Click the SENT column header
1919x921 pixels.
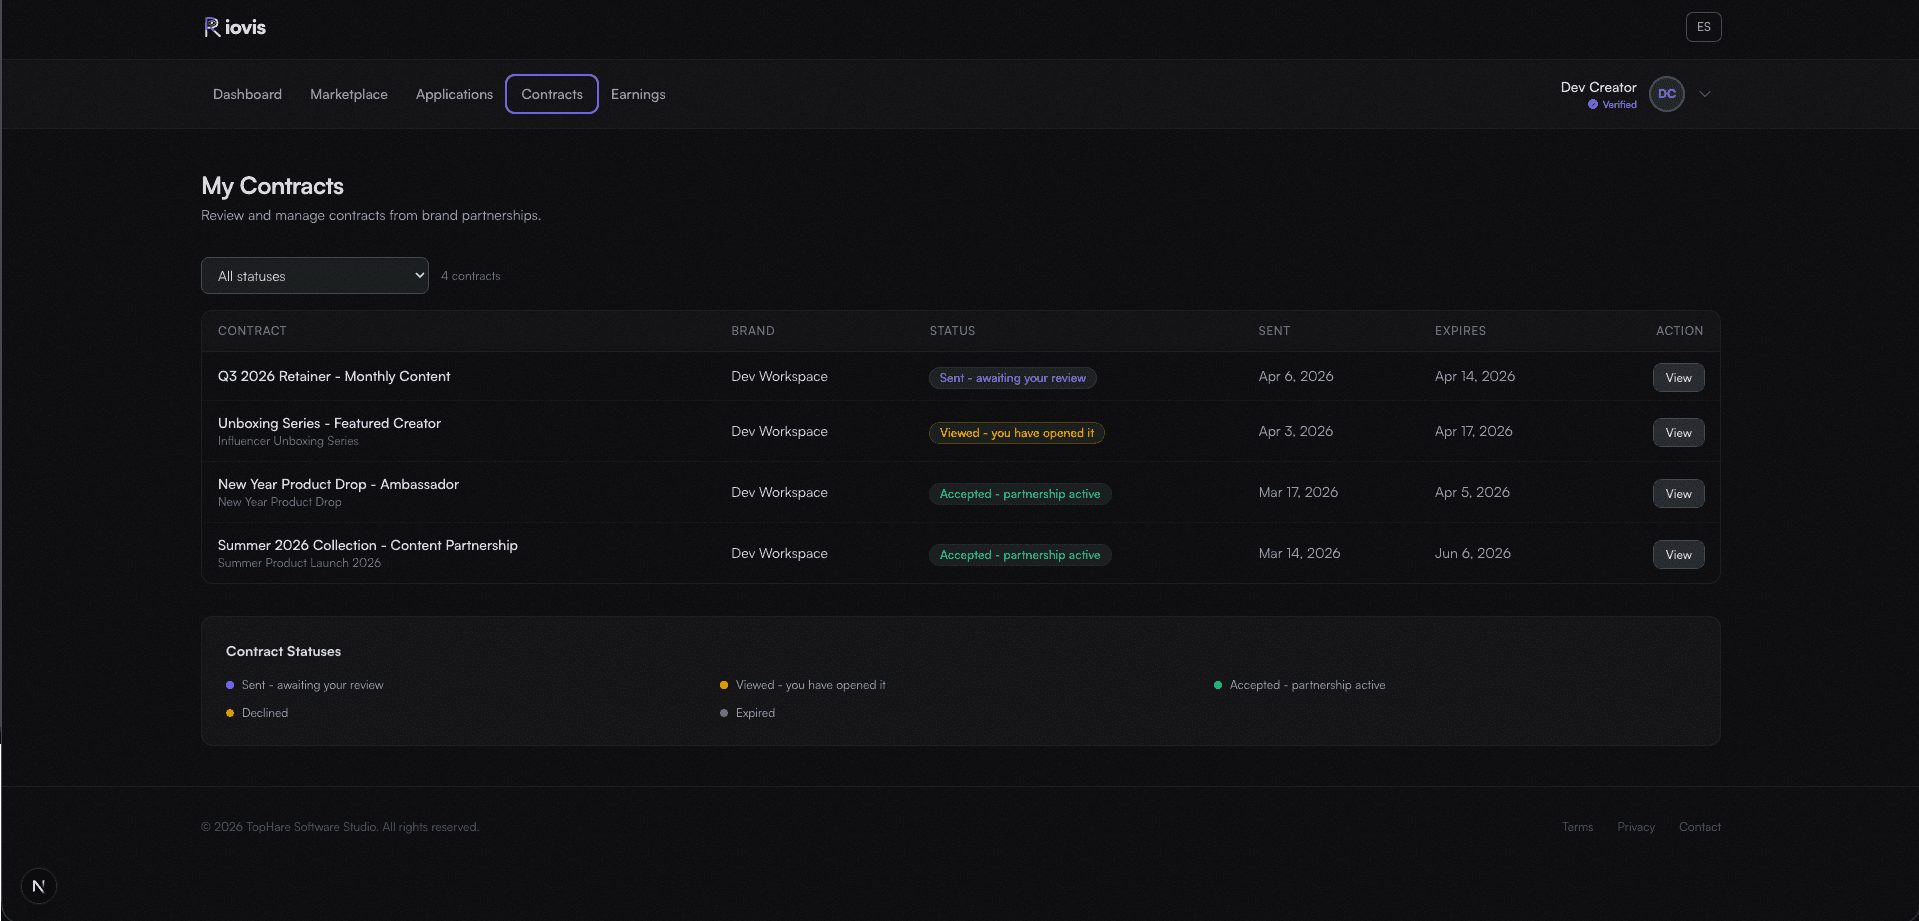[1274, 331]
